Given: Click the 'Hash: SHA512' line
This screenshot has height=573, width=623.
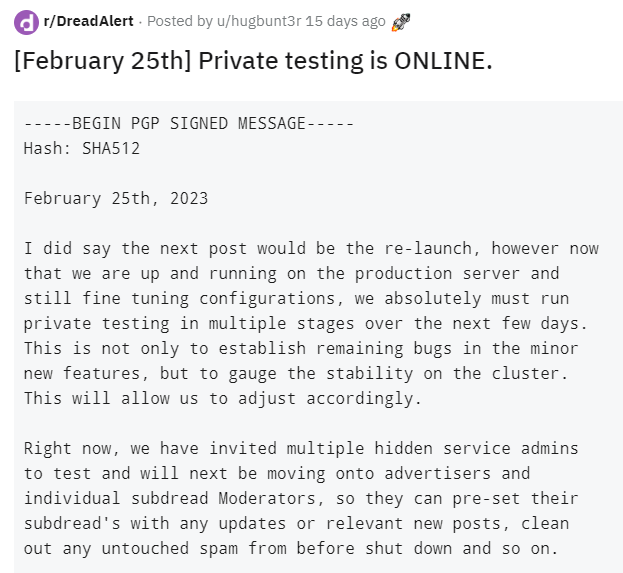Looking at the screenshot, I should pyautogui.click(x=82, y=148).
